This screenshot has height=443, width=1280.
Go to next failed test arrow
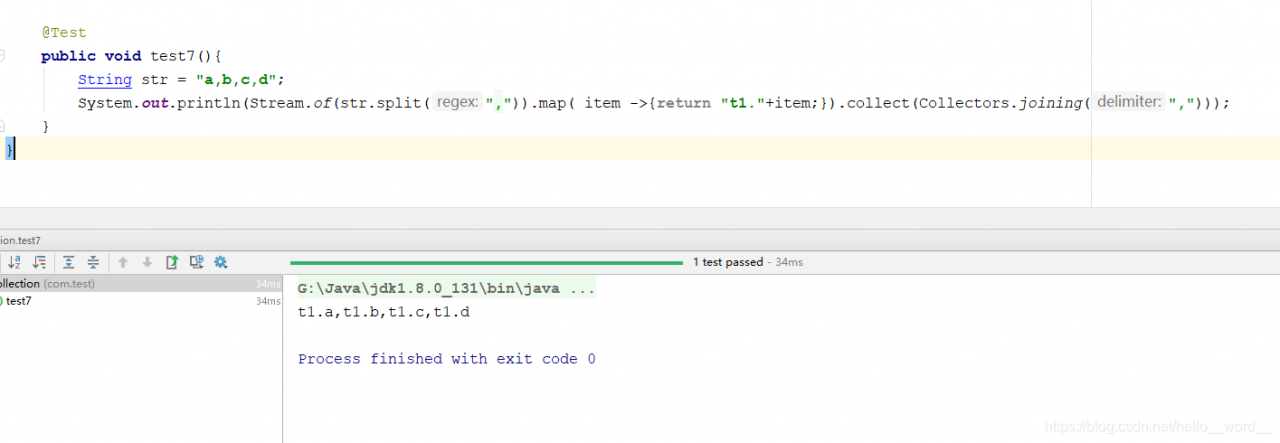coord(147,262)
